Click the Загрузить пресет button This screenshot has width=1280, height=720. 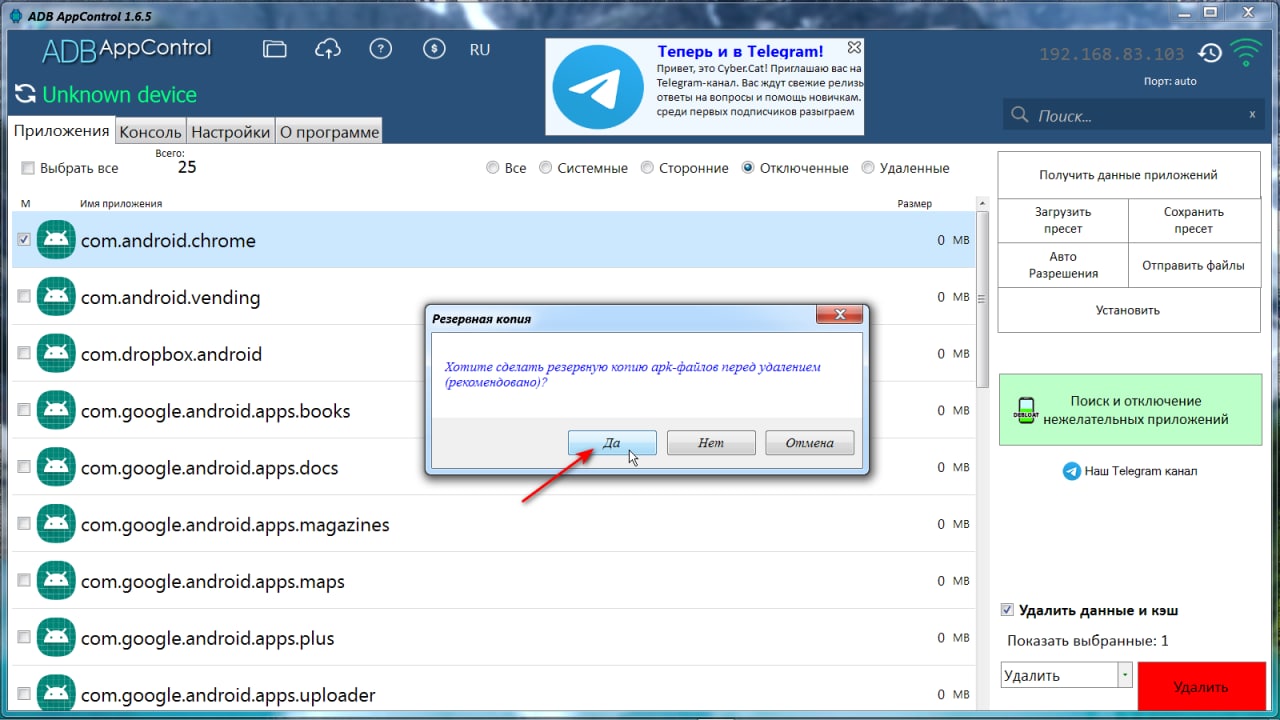click(x=1063, y=220)
